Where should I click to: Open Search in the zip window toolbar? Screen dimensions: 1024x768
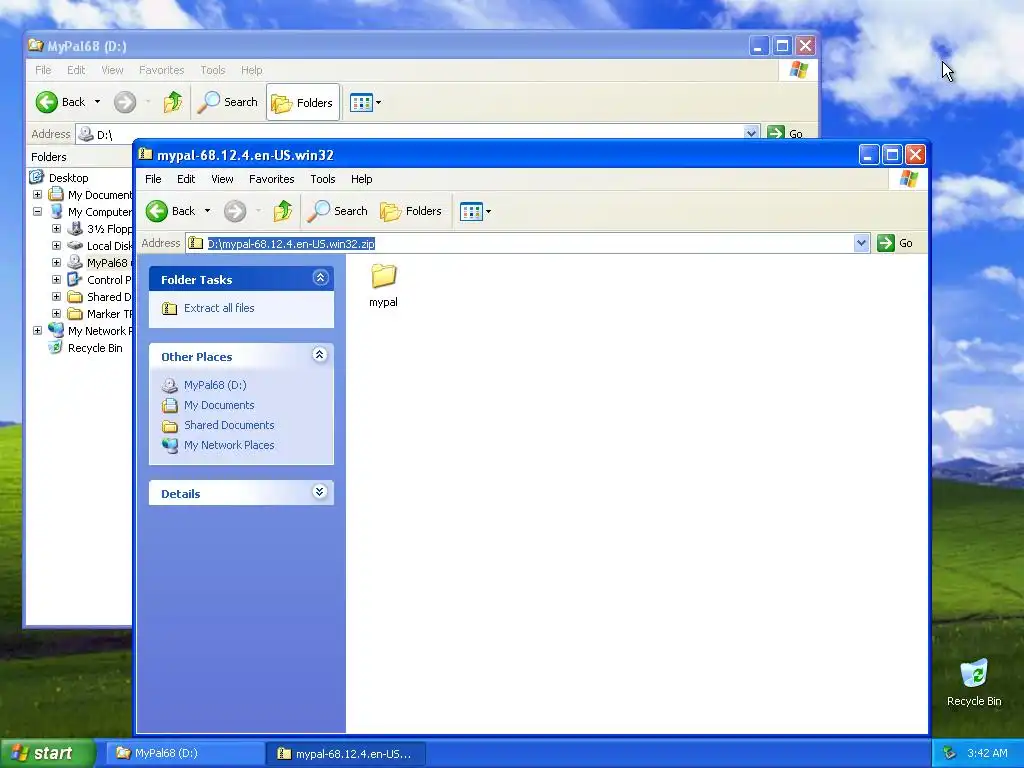[338, 211]
